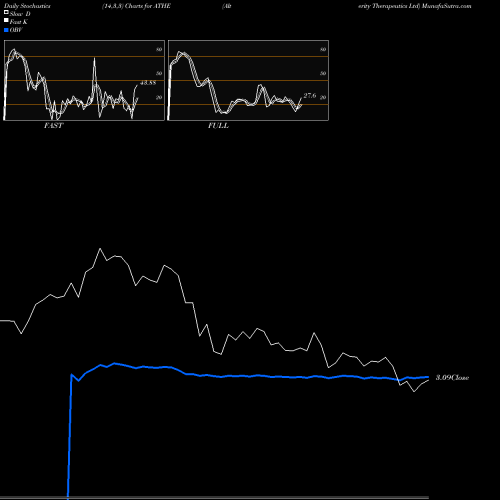Viewport: 500px width, 500px height.
Task: Click the 50 axis label in FAST chart
Action: [x=159, y=73]
